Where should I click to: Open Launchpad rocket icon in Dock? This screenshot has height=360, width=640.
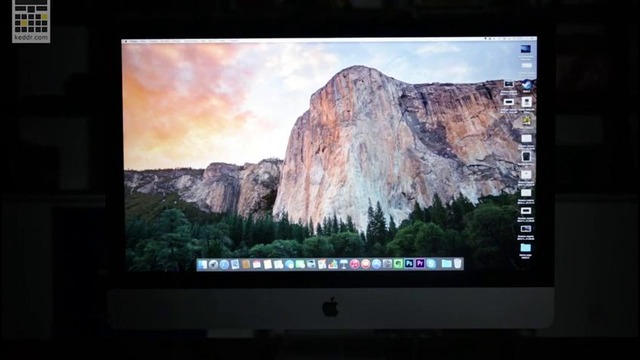pyautogui.click(x=213, y=264)
